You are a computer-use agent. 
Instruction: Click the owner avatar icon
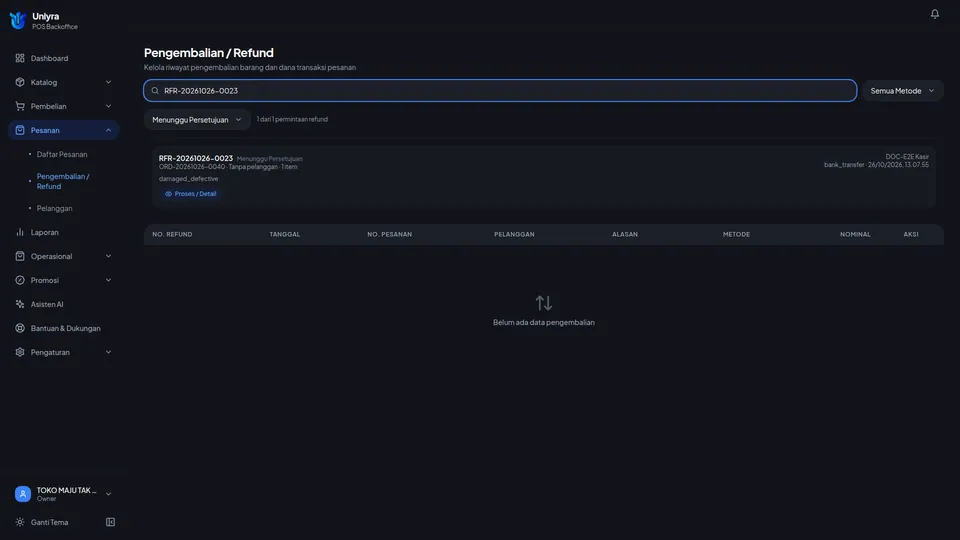pyautogui.click(x=23, y=493)
